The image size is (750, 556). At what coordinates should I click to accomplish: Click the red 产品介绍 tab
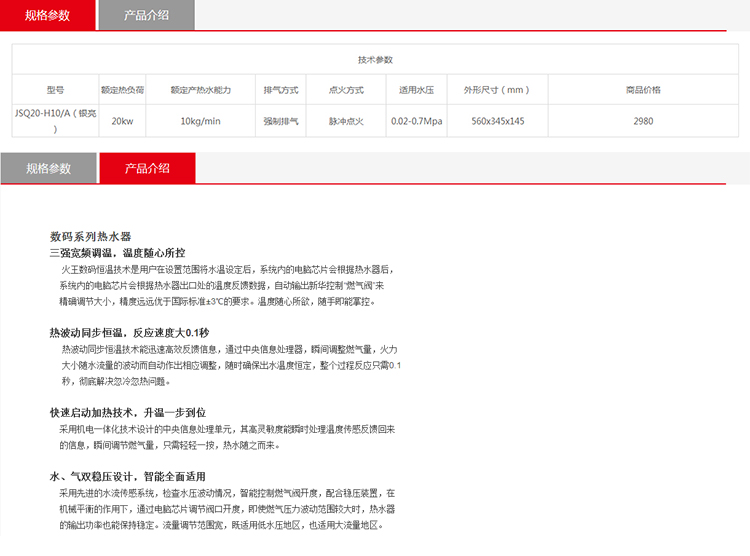pos(147,168)
